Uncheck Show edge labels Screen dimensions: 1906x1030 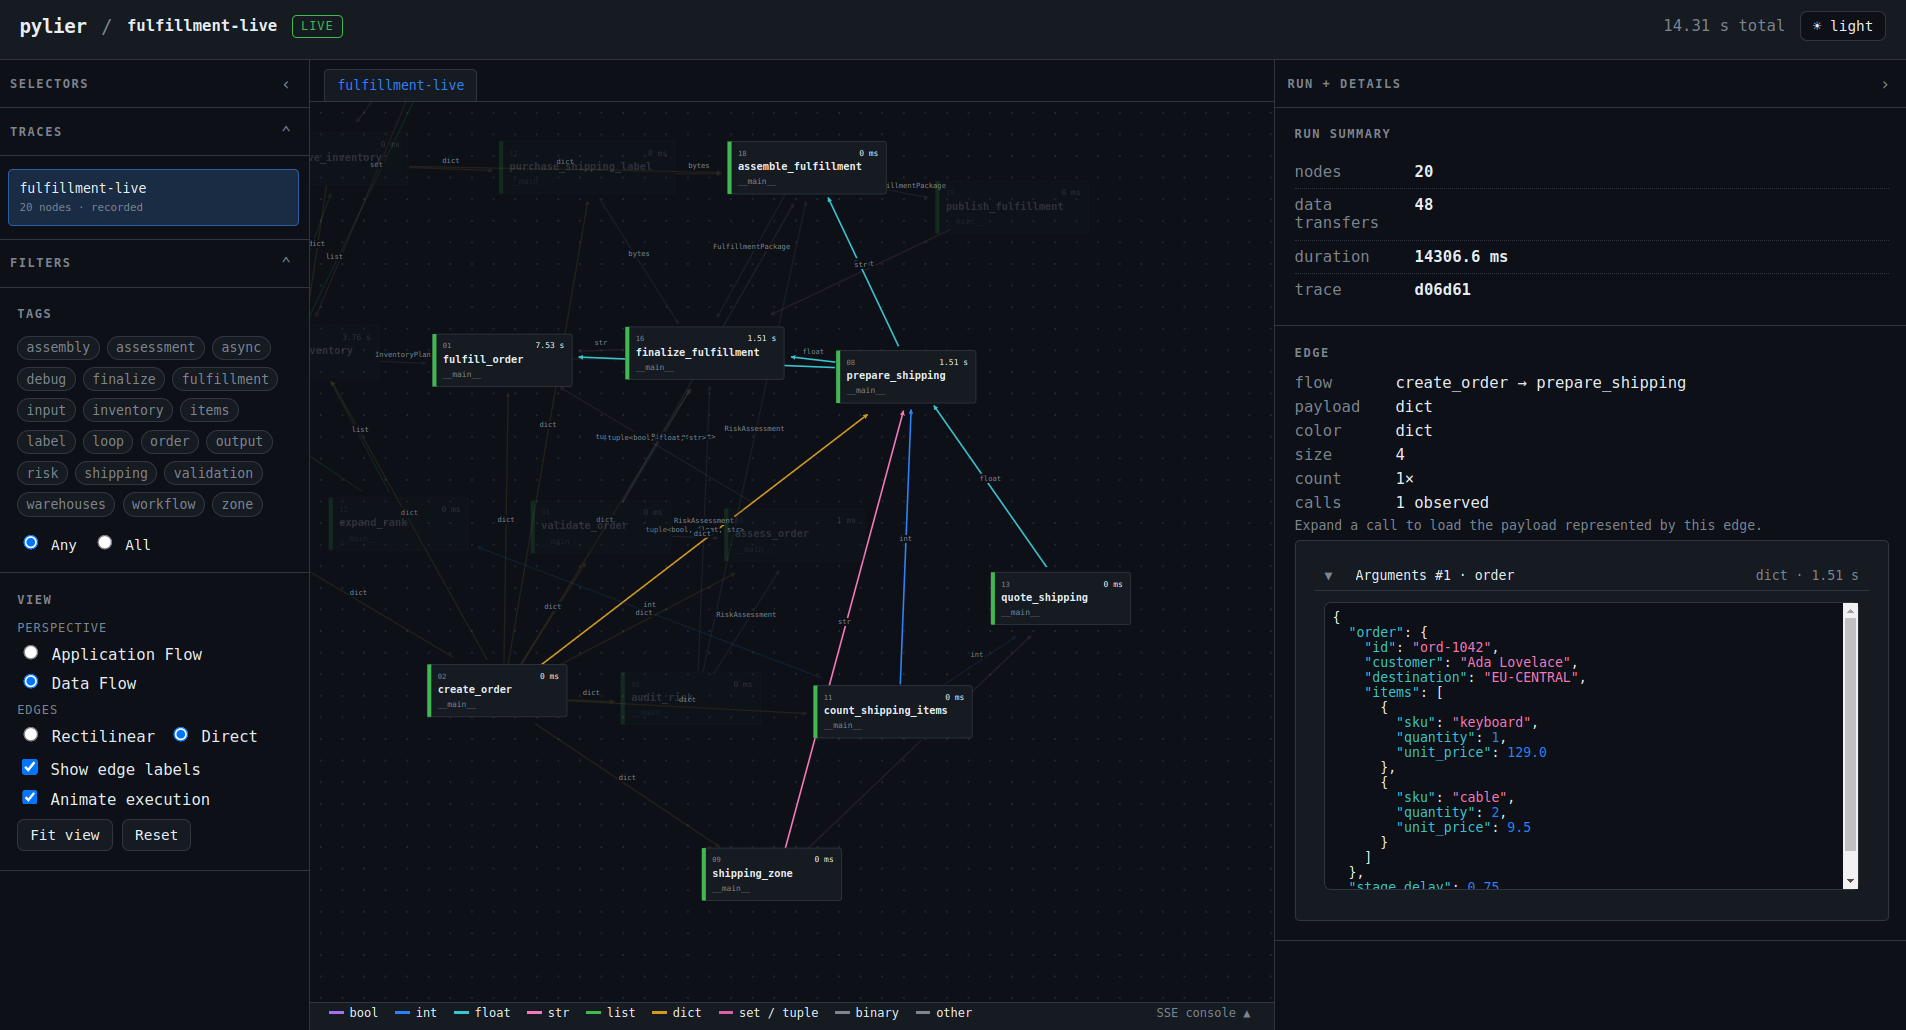[x=30, y=767]
